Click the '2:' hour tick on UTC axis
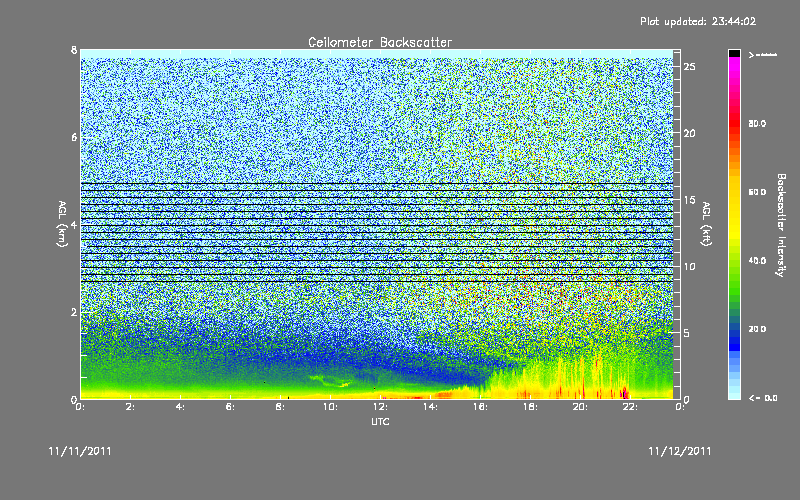This screenshot has height=500, width=800. [131, 407]
